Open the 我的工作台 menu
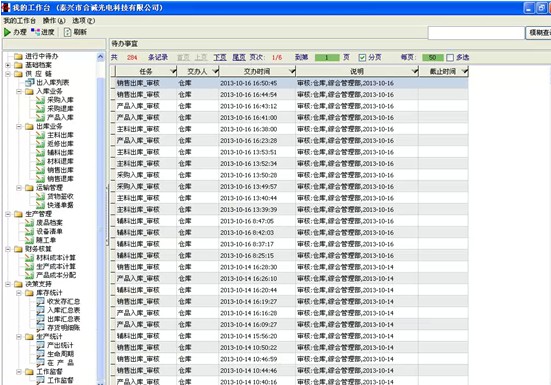 coord(19,21)
